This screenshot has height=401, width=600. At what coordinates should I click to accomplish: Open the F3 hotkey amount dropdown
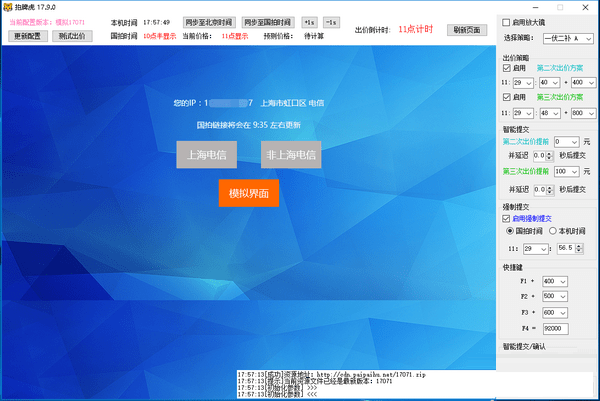tap(555, 313)
